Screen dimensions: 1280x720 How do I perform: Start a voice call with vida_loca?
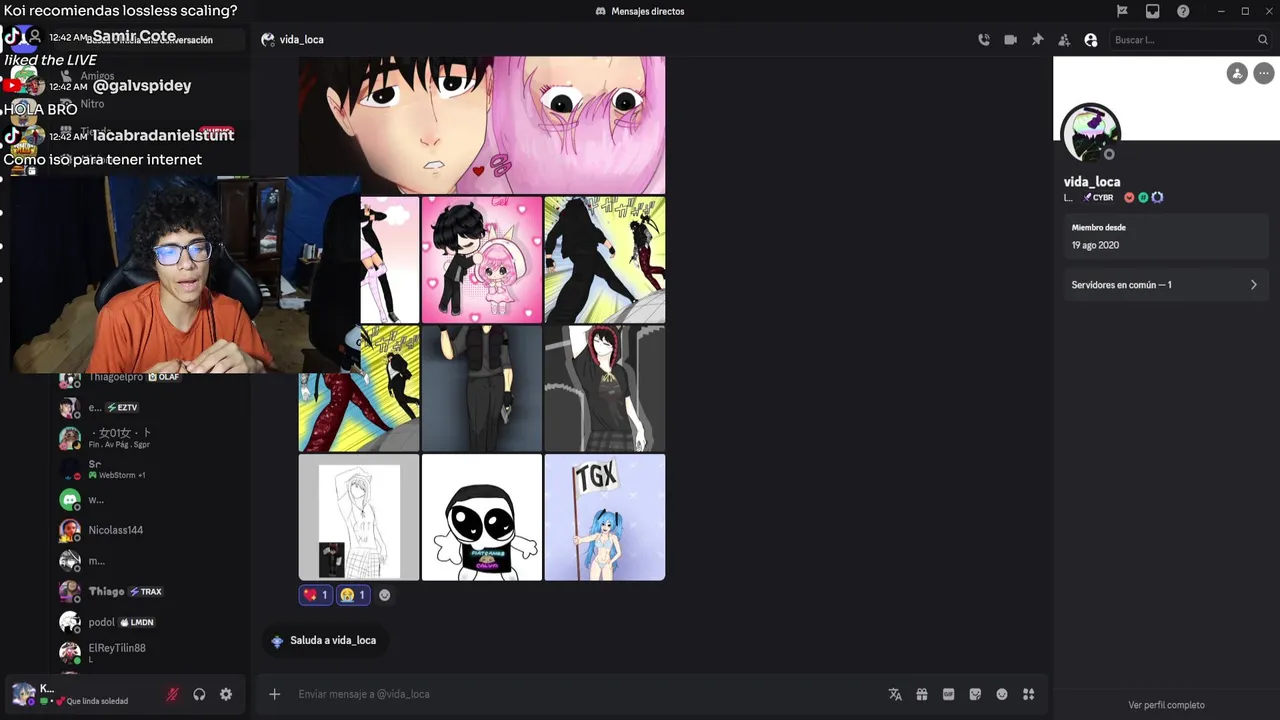tap(984, 40)
